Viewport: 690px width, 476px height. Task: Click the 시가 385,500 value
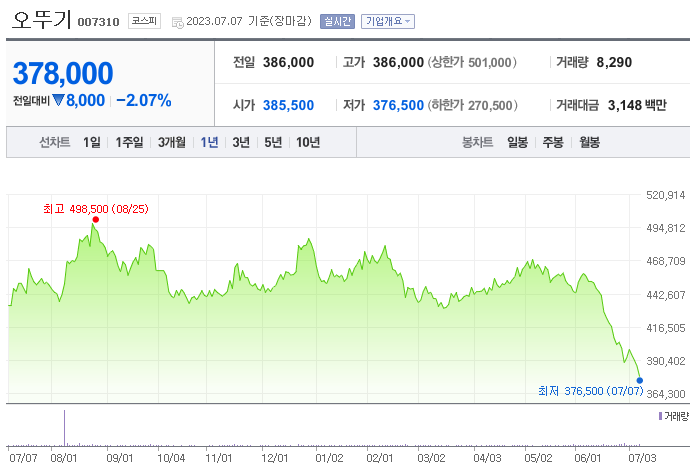point(288,105)
